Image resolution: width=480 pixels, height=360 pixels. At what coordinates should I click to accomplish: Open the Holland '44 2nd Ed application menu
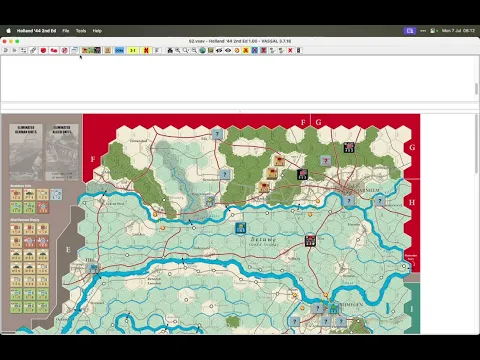36,31
